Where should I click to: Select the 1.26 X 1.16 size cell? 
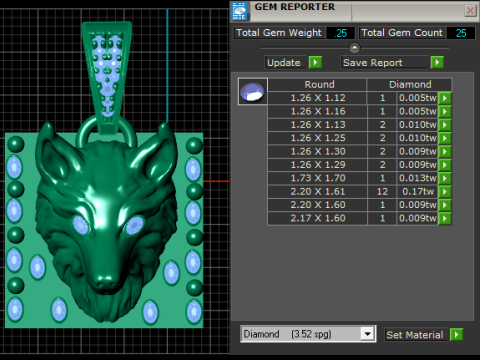click(x=317, y=111)
